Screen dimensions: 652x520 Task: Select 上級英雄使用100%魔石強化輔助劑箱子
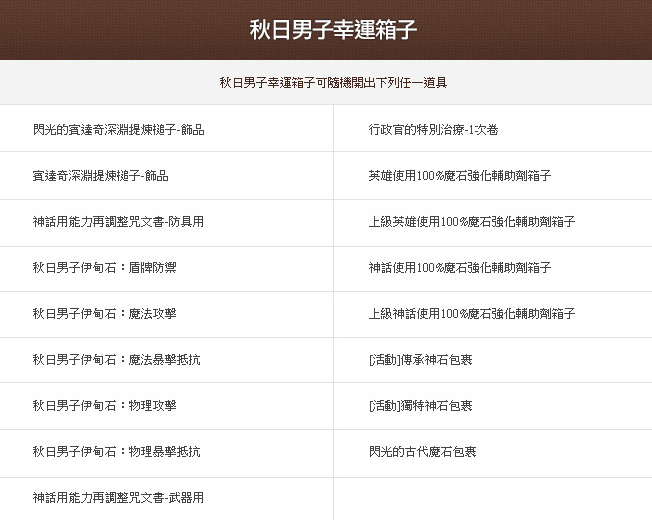coord(471,222)
